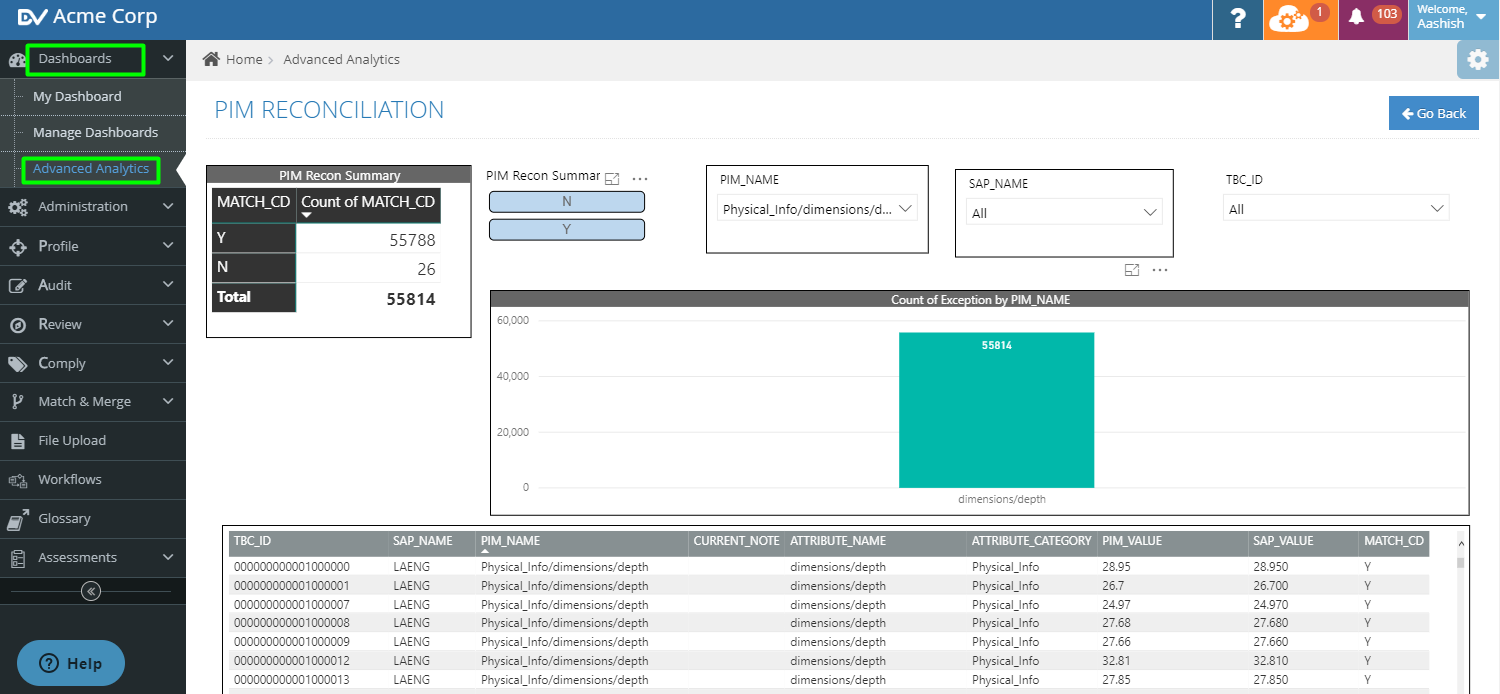
Task: Sort by the PIM_NAME column header
Action: pos(511,541)
